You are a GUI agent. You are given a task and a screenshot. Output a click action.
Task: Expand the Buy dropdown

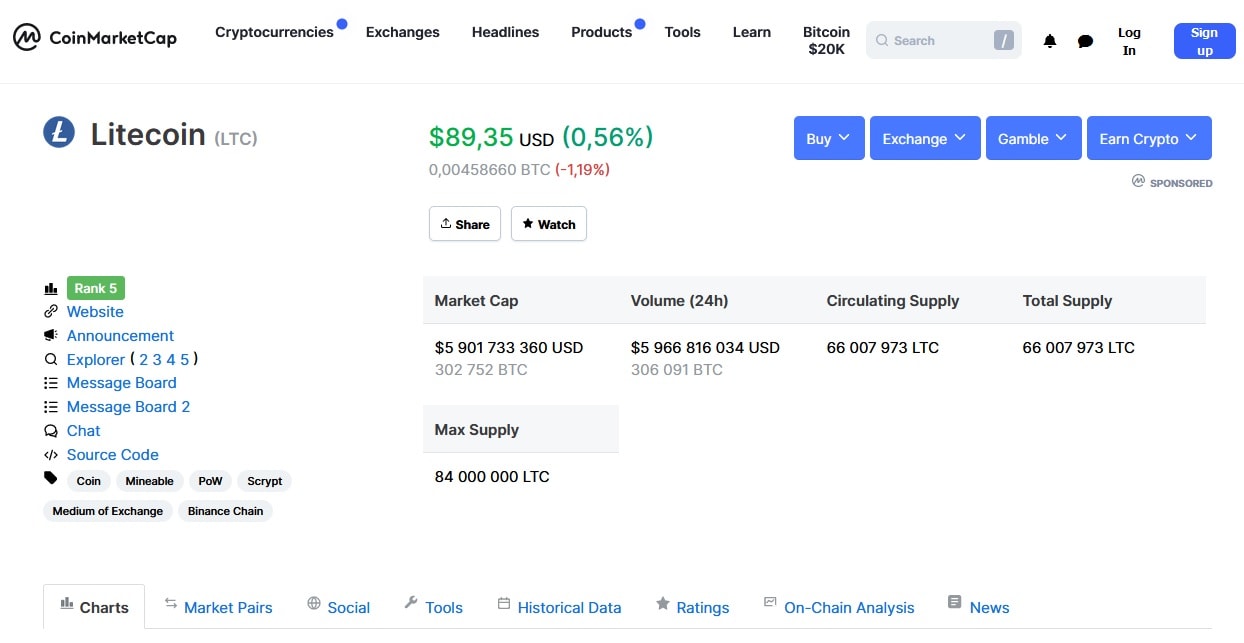[829, 138]
